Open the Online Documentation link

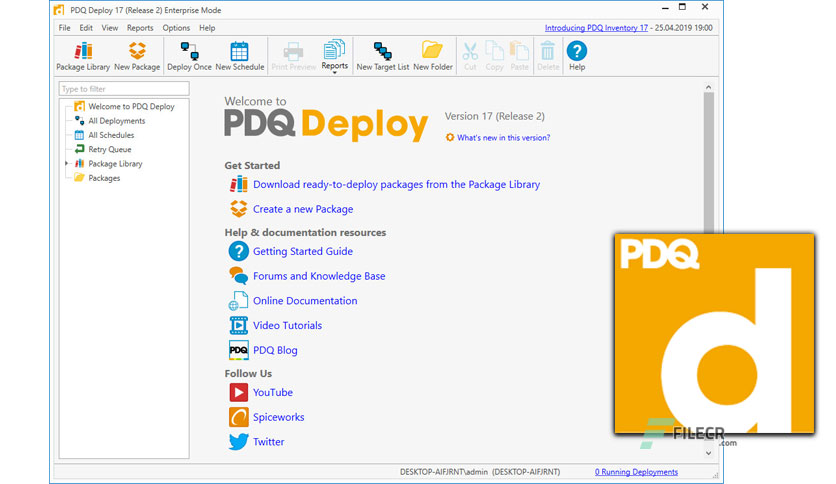point(305,301)
